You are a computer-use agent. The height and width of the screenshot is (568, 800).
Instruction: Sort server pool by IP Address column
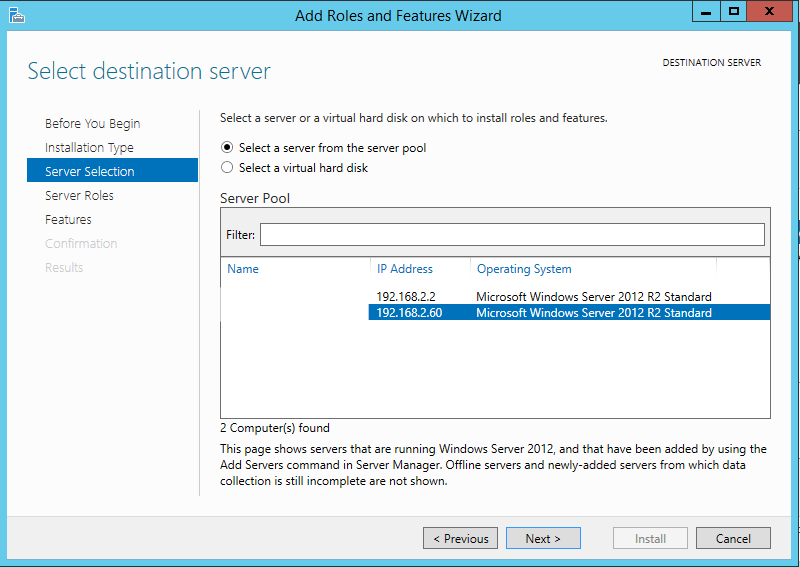[x=405, y=269]
